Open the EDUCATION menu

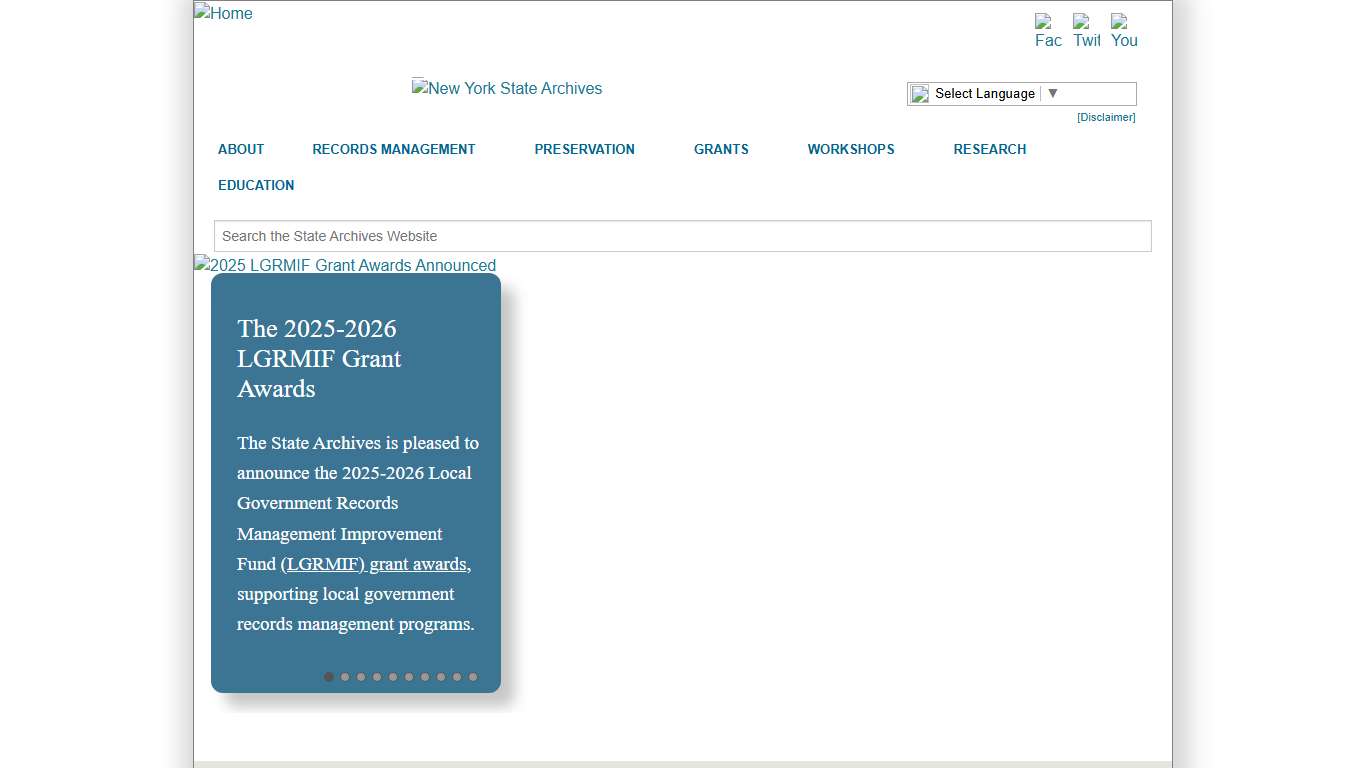coord(256,185)
